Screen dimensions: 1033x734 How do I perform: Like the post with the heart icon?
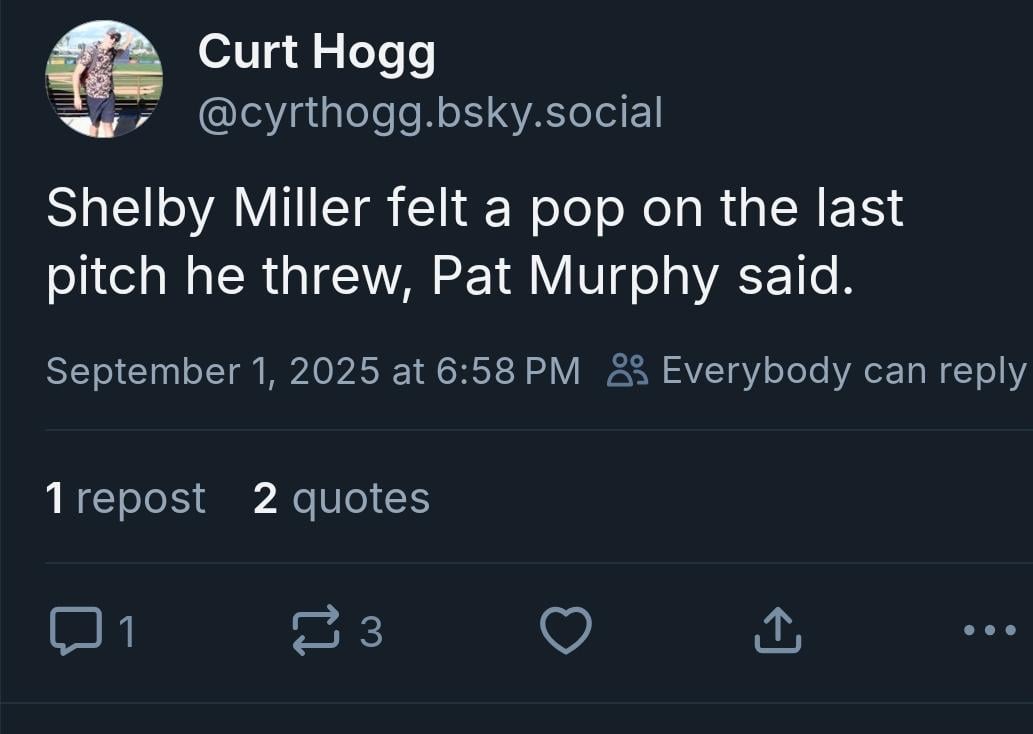coord(565,630)
